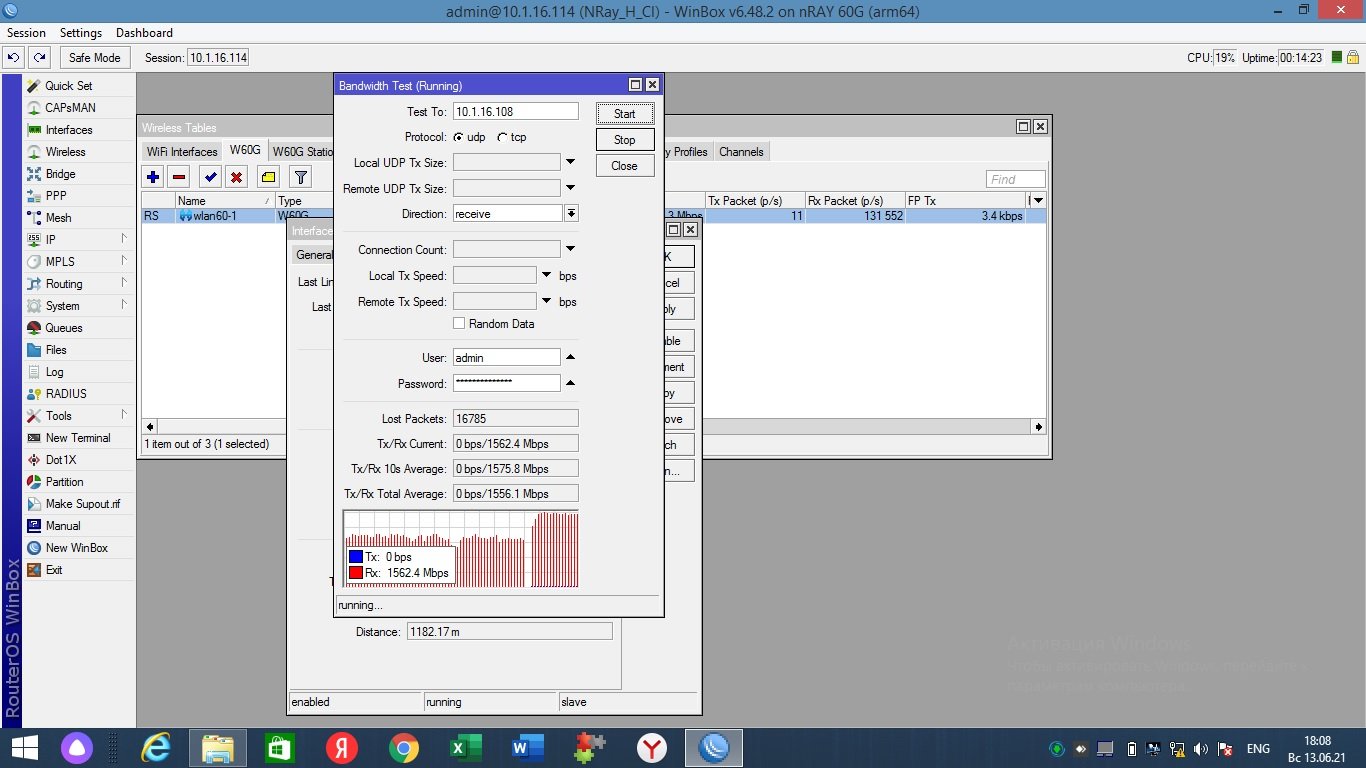Screen dimensions: 1366x768
Task: Click the Test To address field
Action: pyautogui.click(x=515, y=112)
